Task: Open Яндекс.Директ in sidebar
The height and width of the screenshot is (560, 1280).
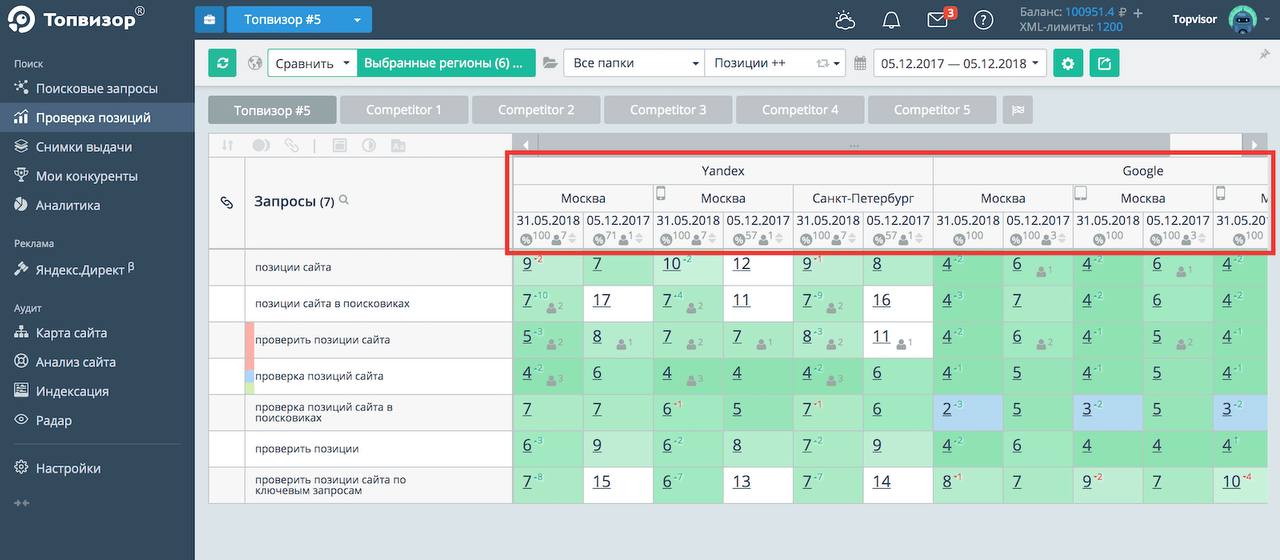Action: (97, 269)
